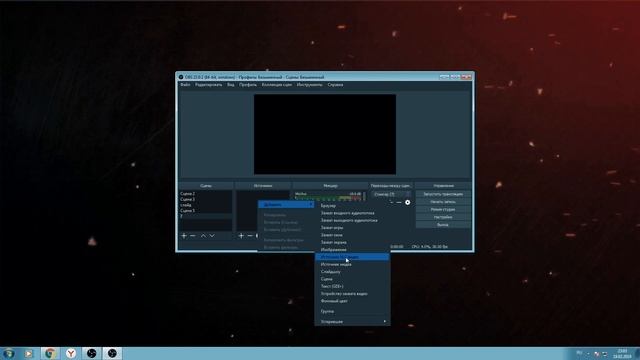Choose Группа in the add source menu

pos(352,311)
